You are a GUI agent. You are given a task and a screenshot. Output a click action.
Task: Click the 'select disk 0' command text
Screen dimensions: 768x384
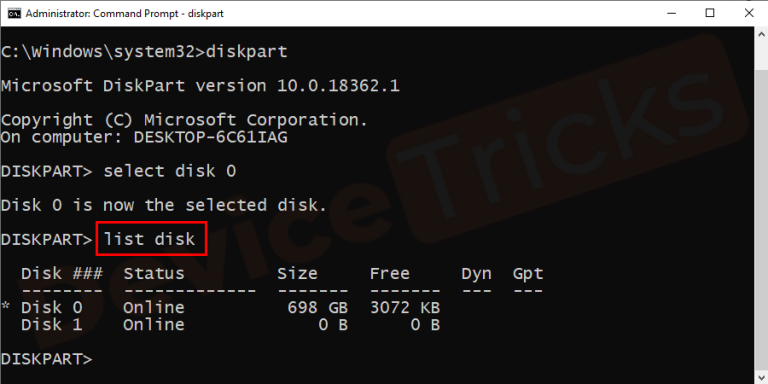point(170,171)
